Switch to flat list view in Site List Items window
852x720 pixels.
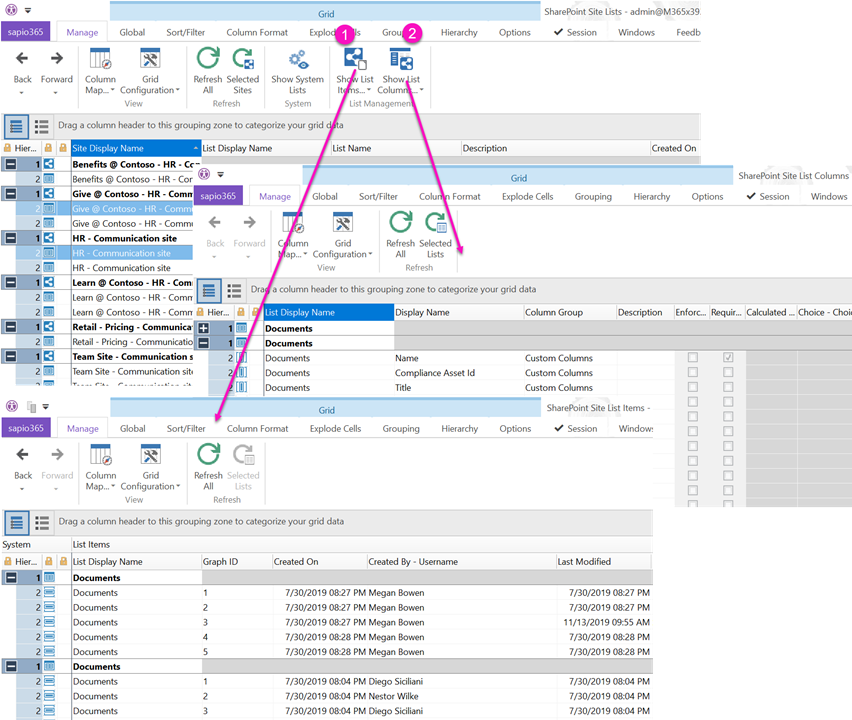coord(42,523)
